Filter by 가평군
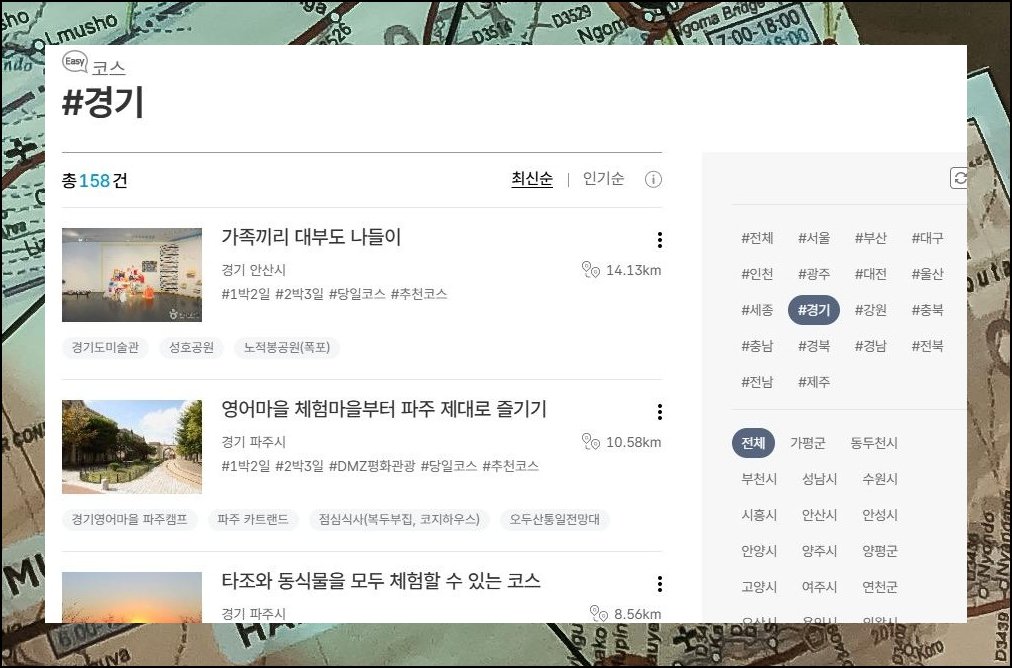The image size is (1012, 668). click(x=807, y=443)
